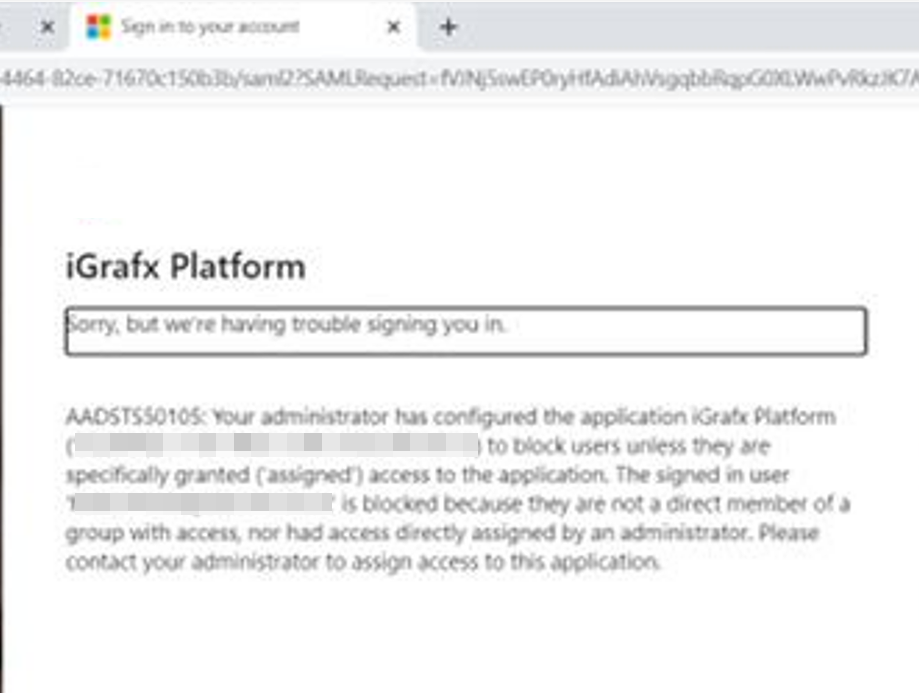Close the "Sign in to your account" tab
The image size is (919, 693).
pyautogui.click(x=394, y=27)
